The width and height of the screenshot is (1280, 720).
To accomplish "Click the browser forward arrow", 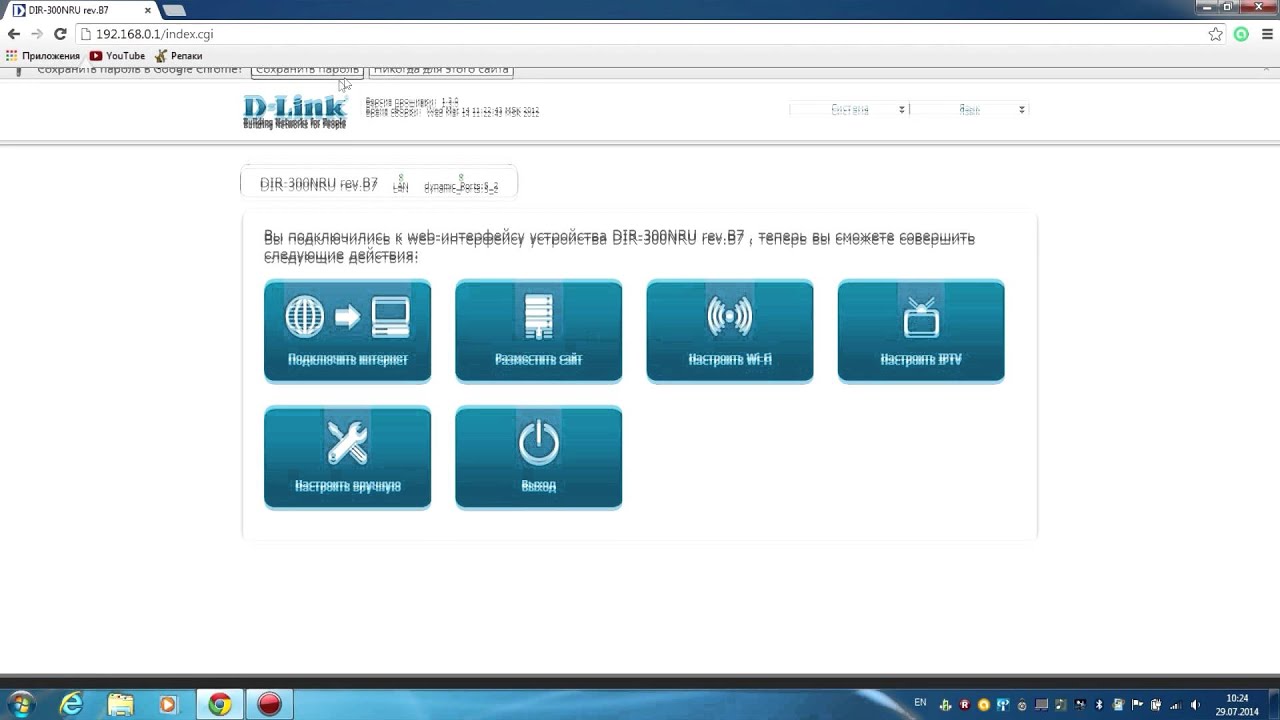I will (x=37, y=34).
